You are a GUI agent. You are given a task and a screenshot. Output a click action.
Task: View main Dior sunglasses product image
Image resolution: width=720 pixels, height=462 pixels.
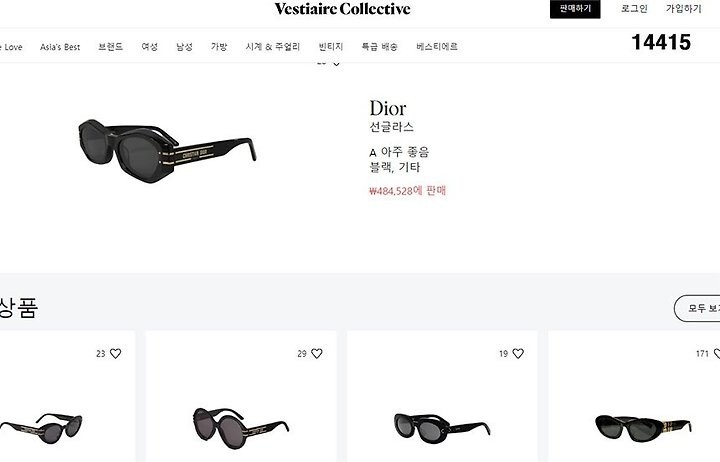point(167,151)
